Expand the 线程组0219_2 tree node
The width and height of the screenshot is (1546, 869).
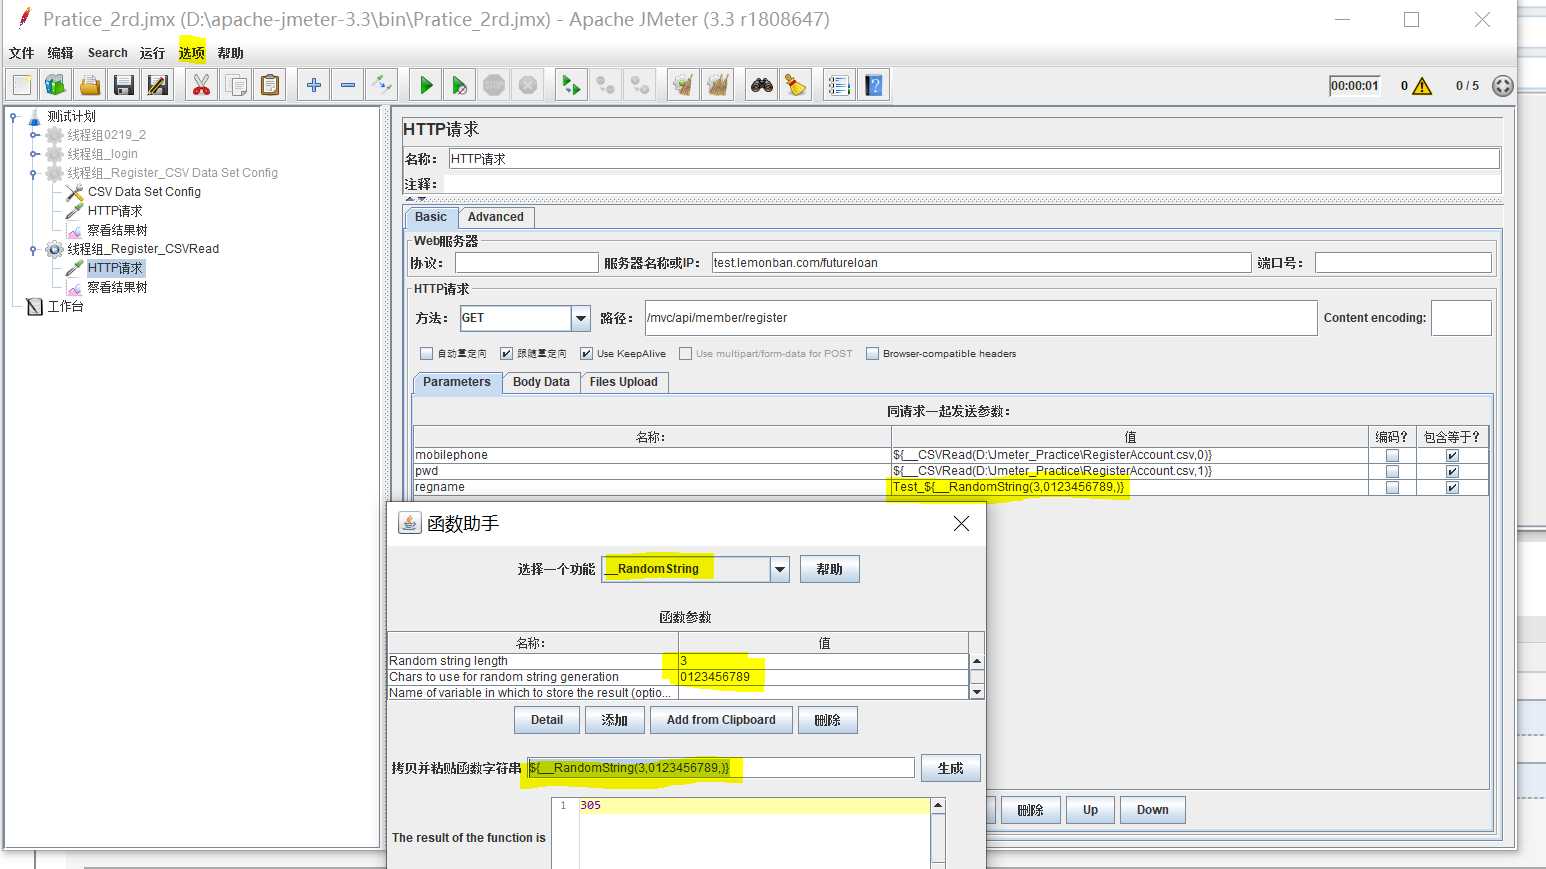click(34, 135)
